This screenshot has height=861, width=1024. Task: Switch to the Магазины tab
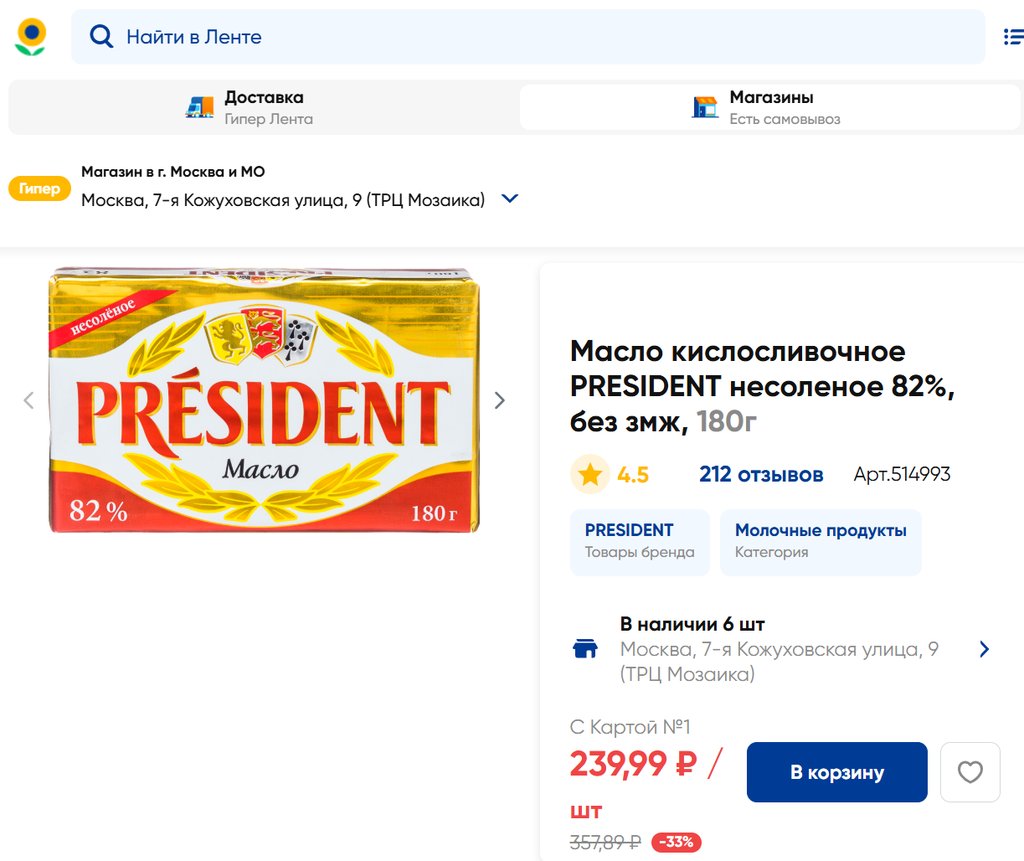[x=770, y=107]
